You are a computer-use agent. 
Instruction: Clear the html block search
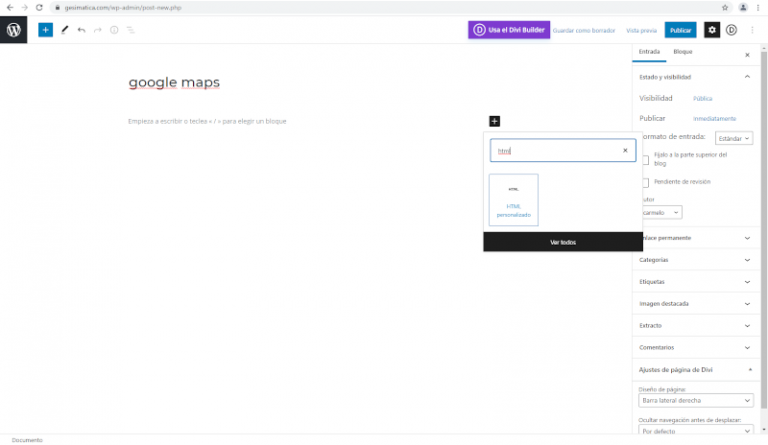click(x=625, y=150)
